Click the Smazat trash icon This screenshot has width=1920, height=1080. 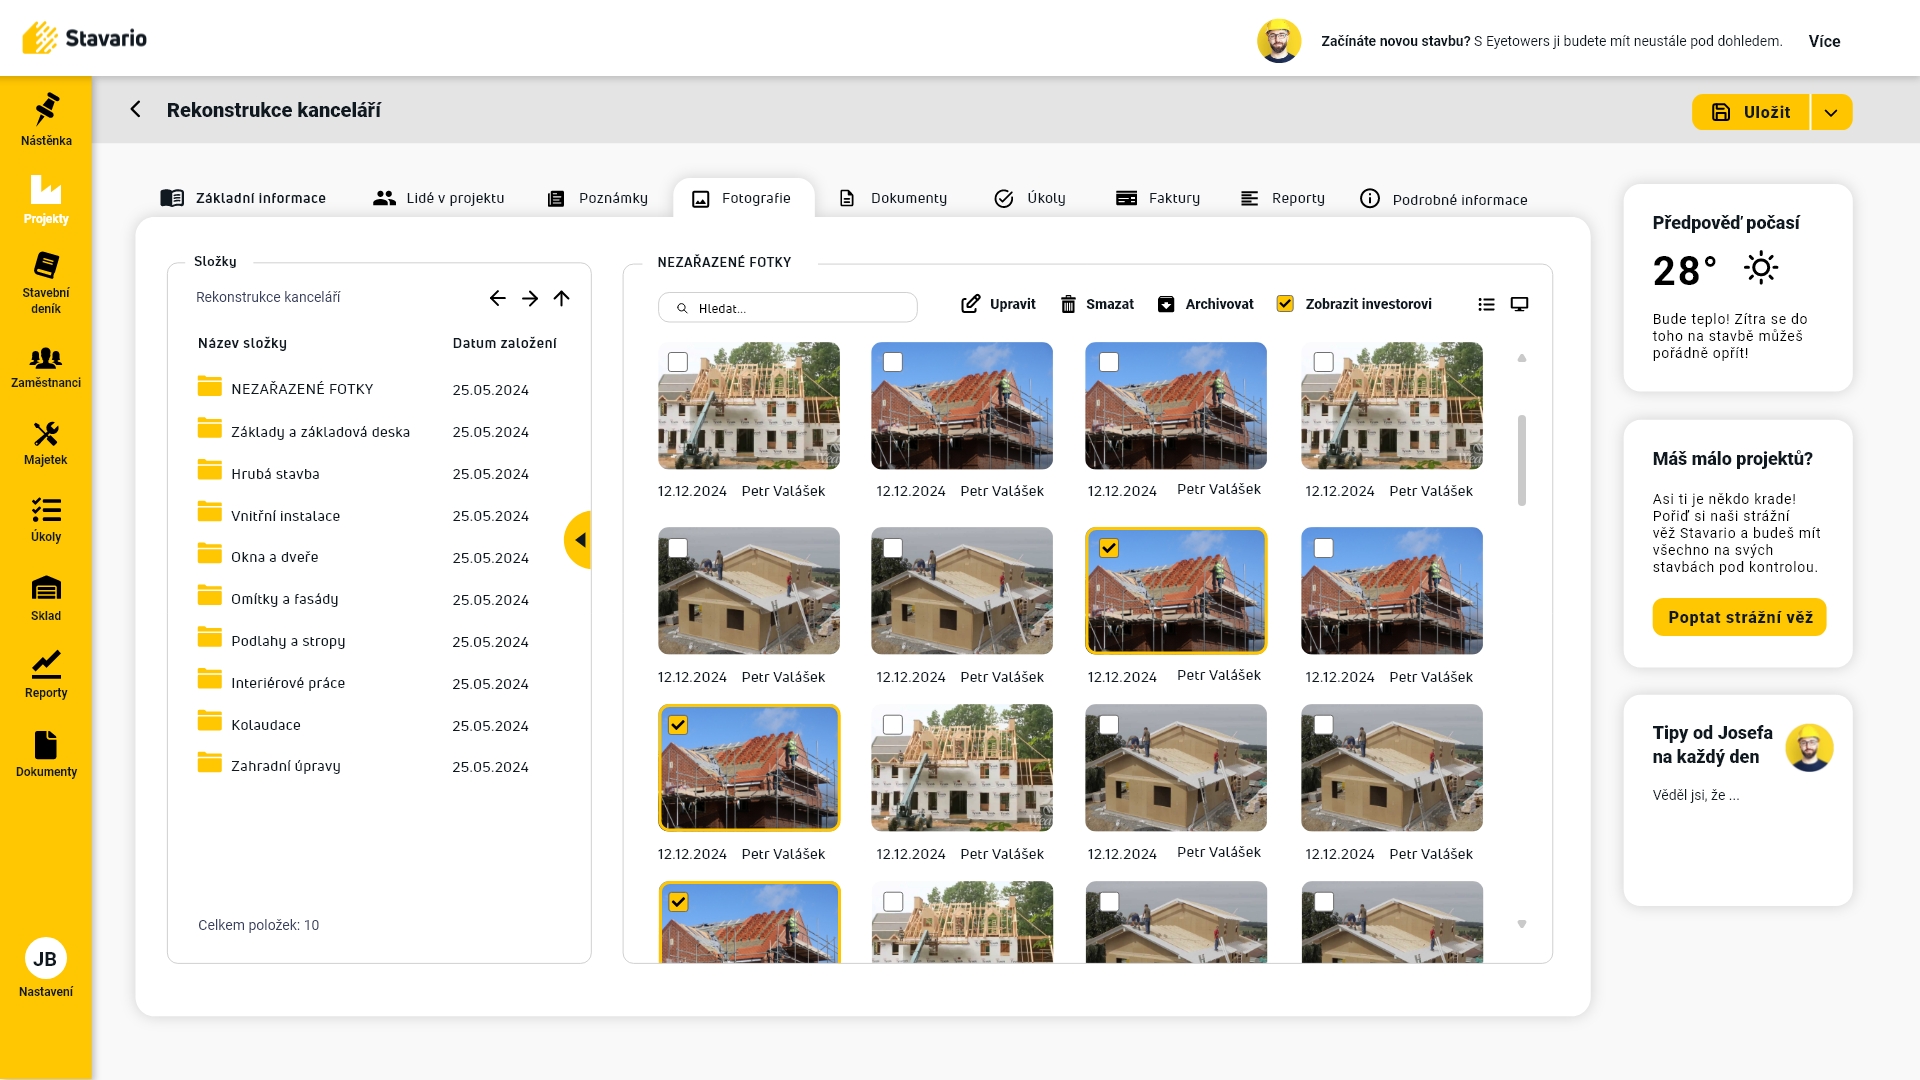(1068, 305)
